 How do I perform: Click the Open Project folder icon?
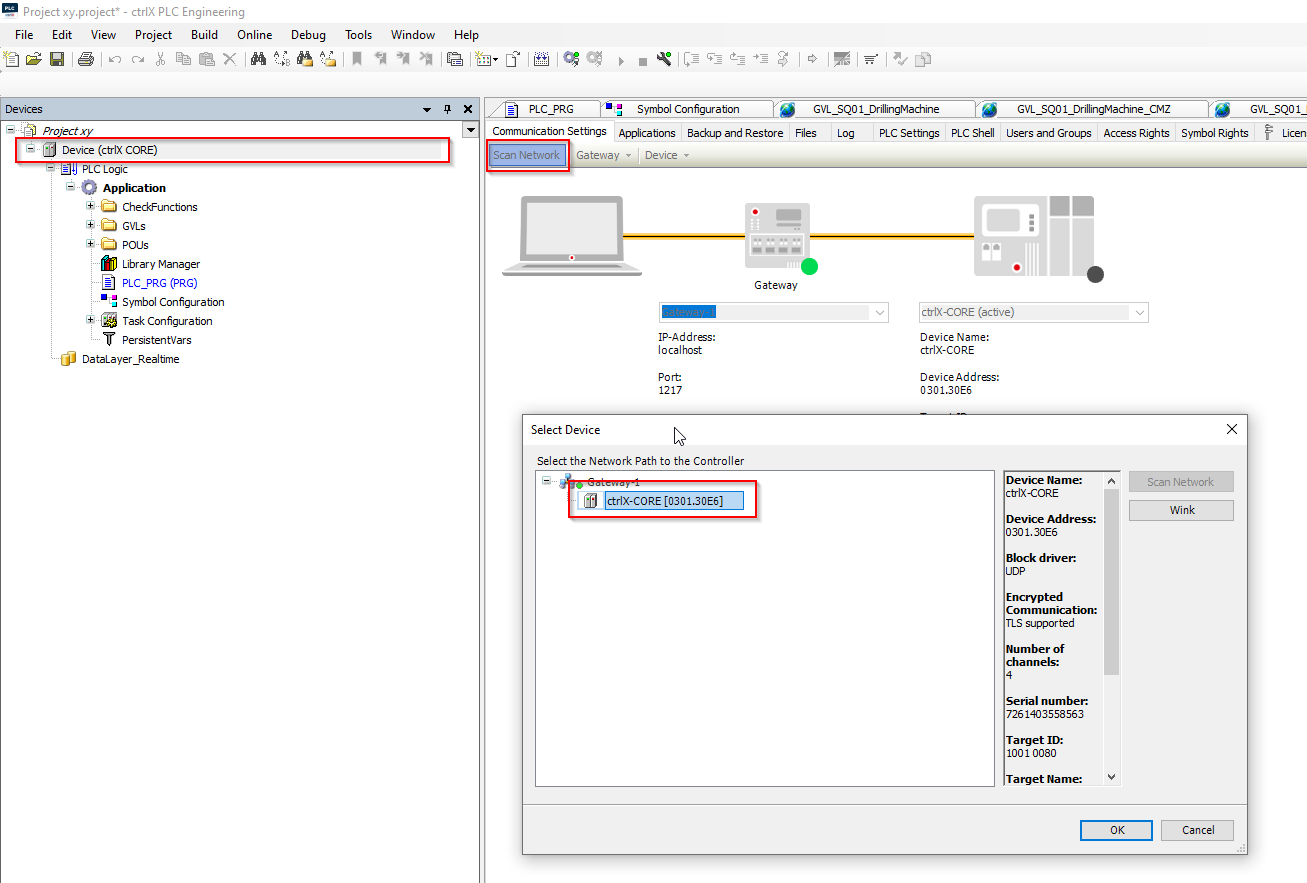[34, 59]
